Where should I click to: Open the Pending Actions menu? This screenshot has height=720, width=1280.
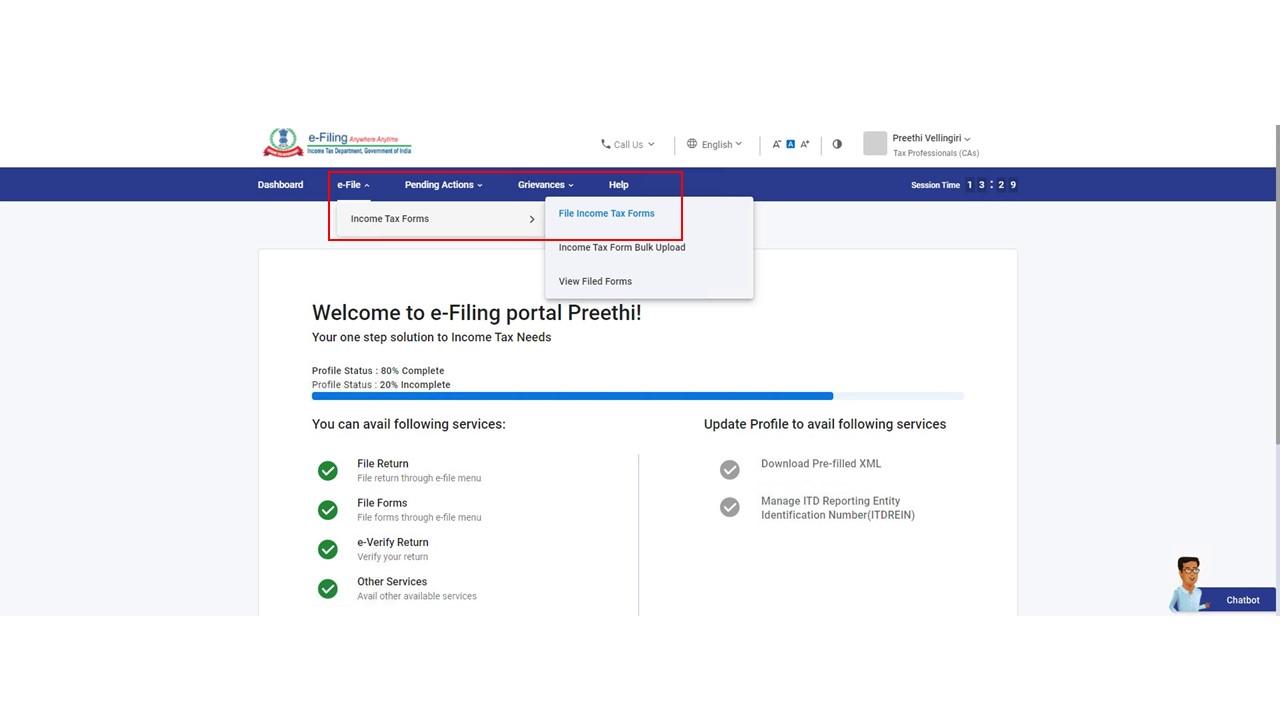click(x=443, y=185)
